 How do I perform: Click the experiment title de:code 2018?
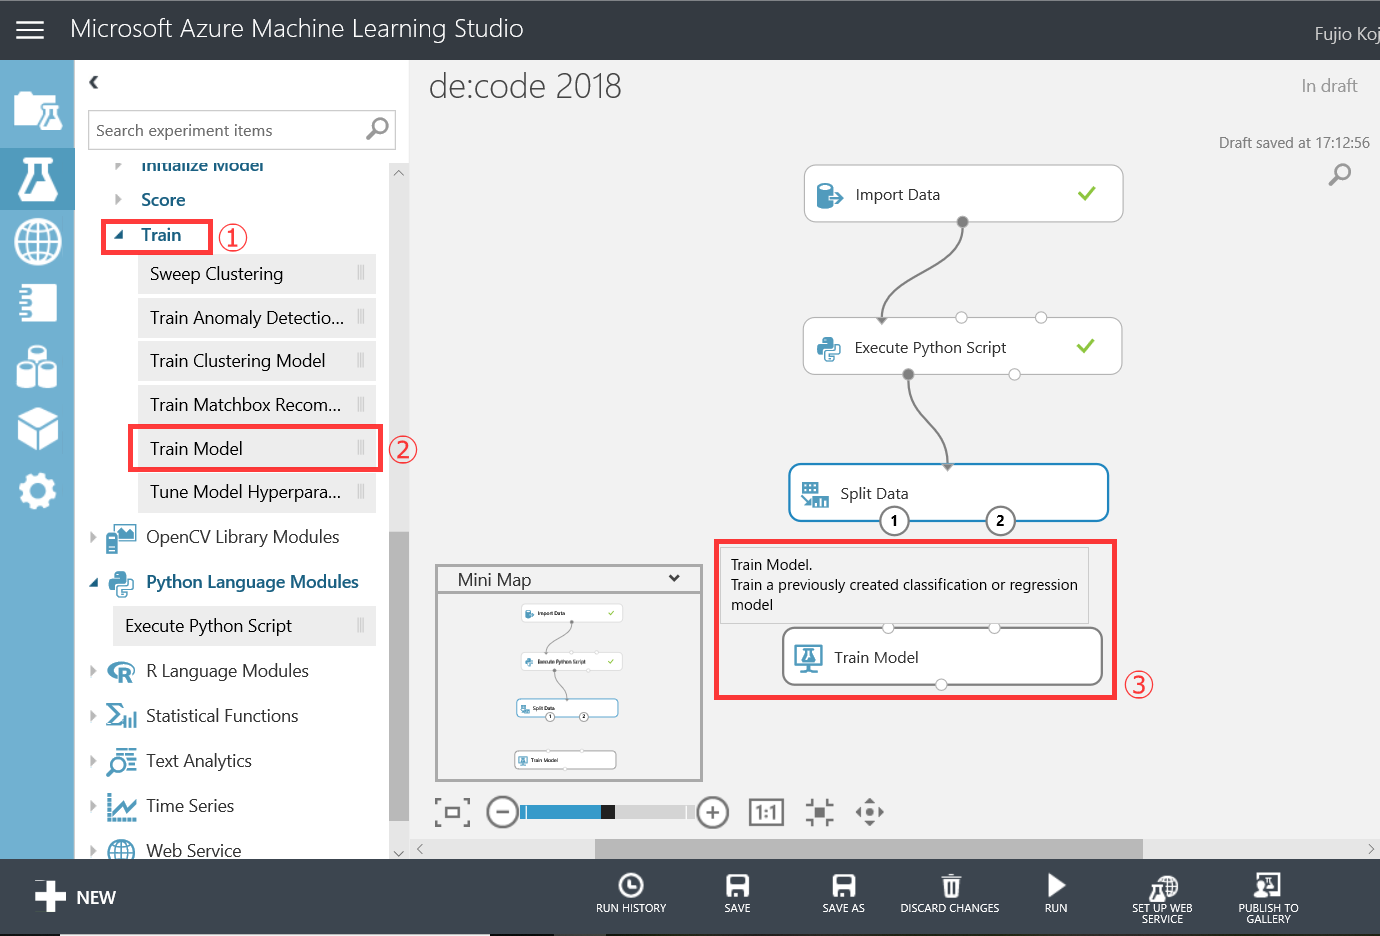coord(525,86)
